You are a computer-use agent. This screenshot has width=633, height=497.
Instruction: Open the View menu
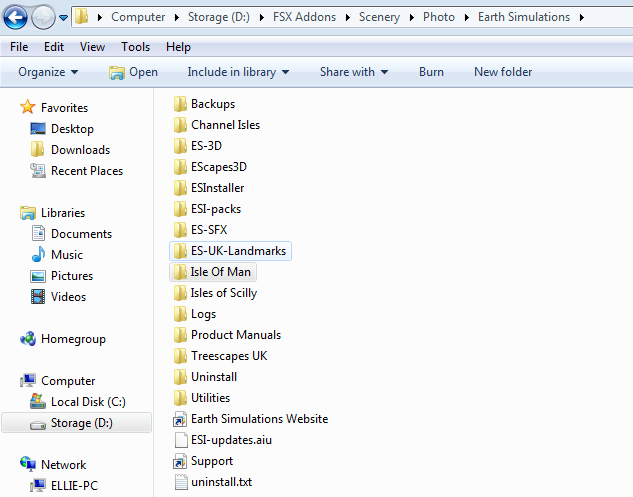click(x=92, y=47)
